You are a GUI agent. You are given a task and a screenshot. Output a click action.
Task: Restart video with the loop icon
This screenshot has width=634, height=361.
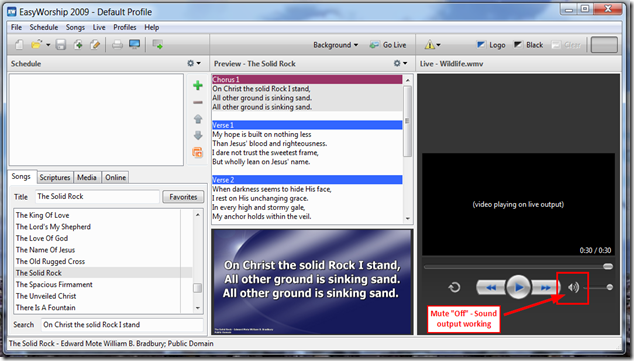(x=454, y=287)
